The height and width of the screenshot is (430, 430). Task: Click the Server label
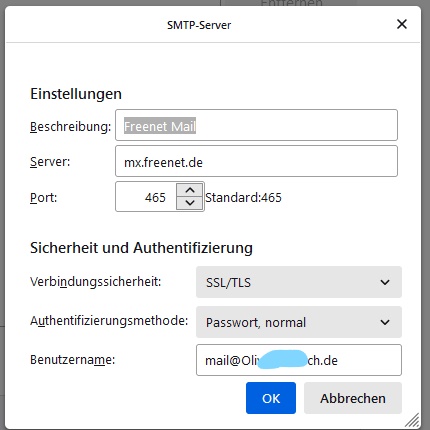click(50, 162)
